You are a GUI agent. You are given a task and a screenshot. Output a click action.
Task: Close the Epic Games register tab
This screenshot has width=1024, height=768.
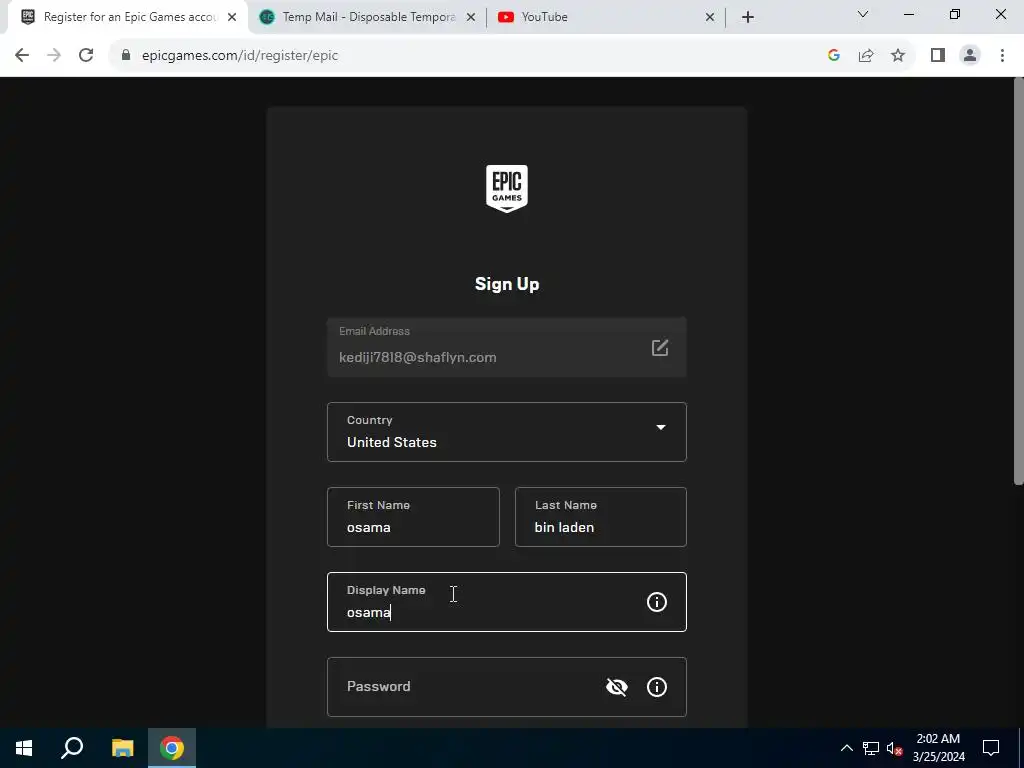(x=232, y=17)
